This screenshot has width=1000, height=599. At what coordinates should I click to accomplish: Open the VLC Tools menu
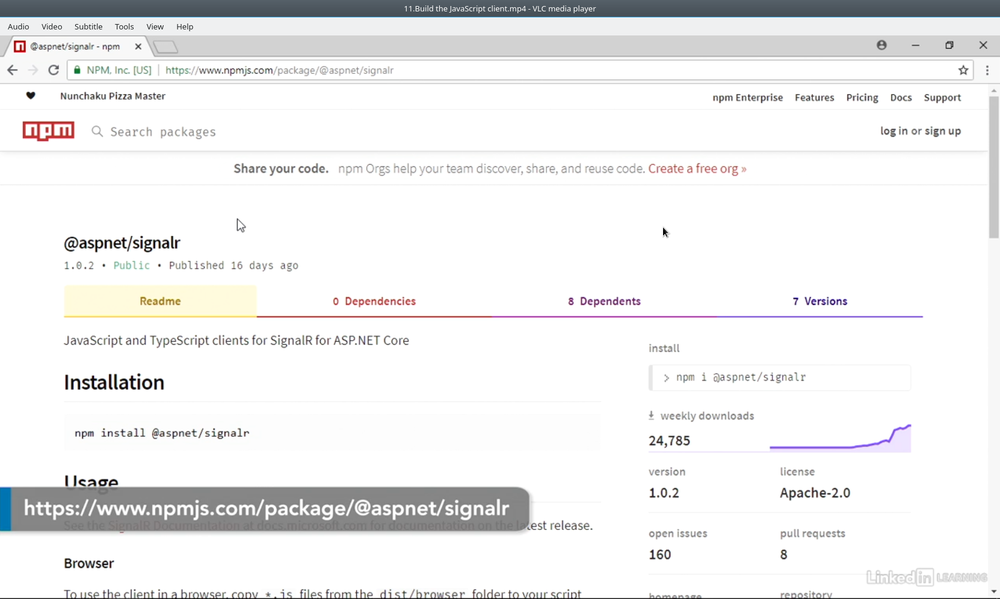pyautogui.click(x=124, y=27)
